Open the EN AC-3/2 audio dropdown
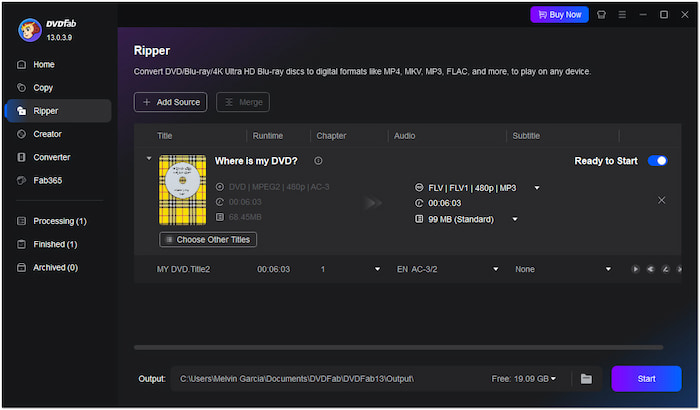The height and width of the screenshot is (410, 700). tap(494, 269)
